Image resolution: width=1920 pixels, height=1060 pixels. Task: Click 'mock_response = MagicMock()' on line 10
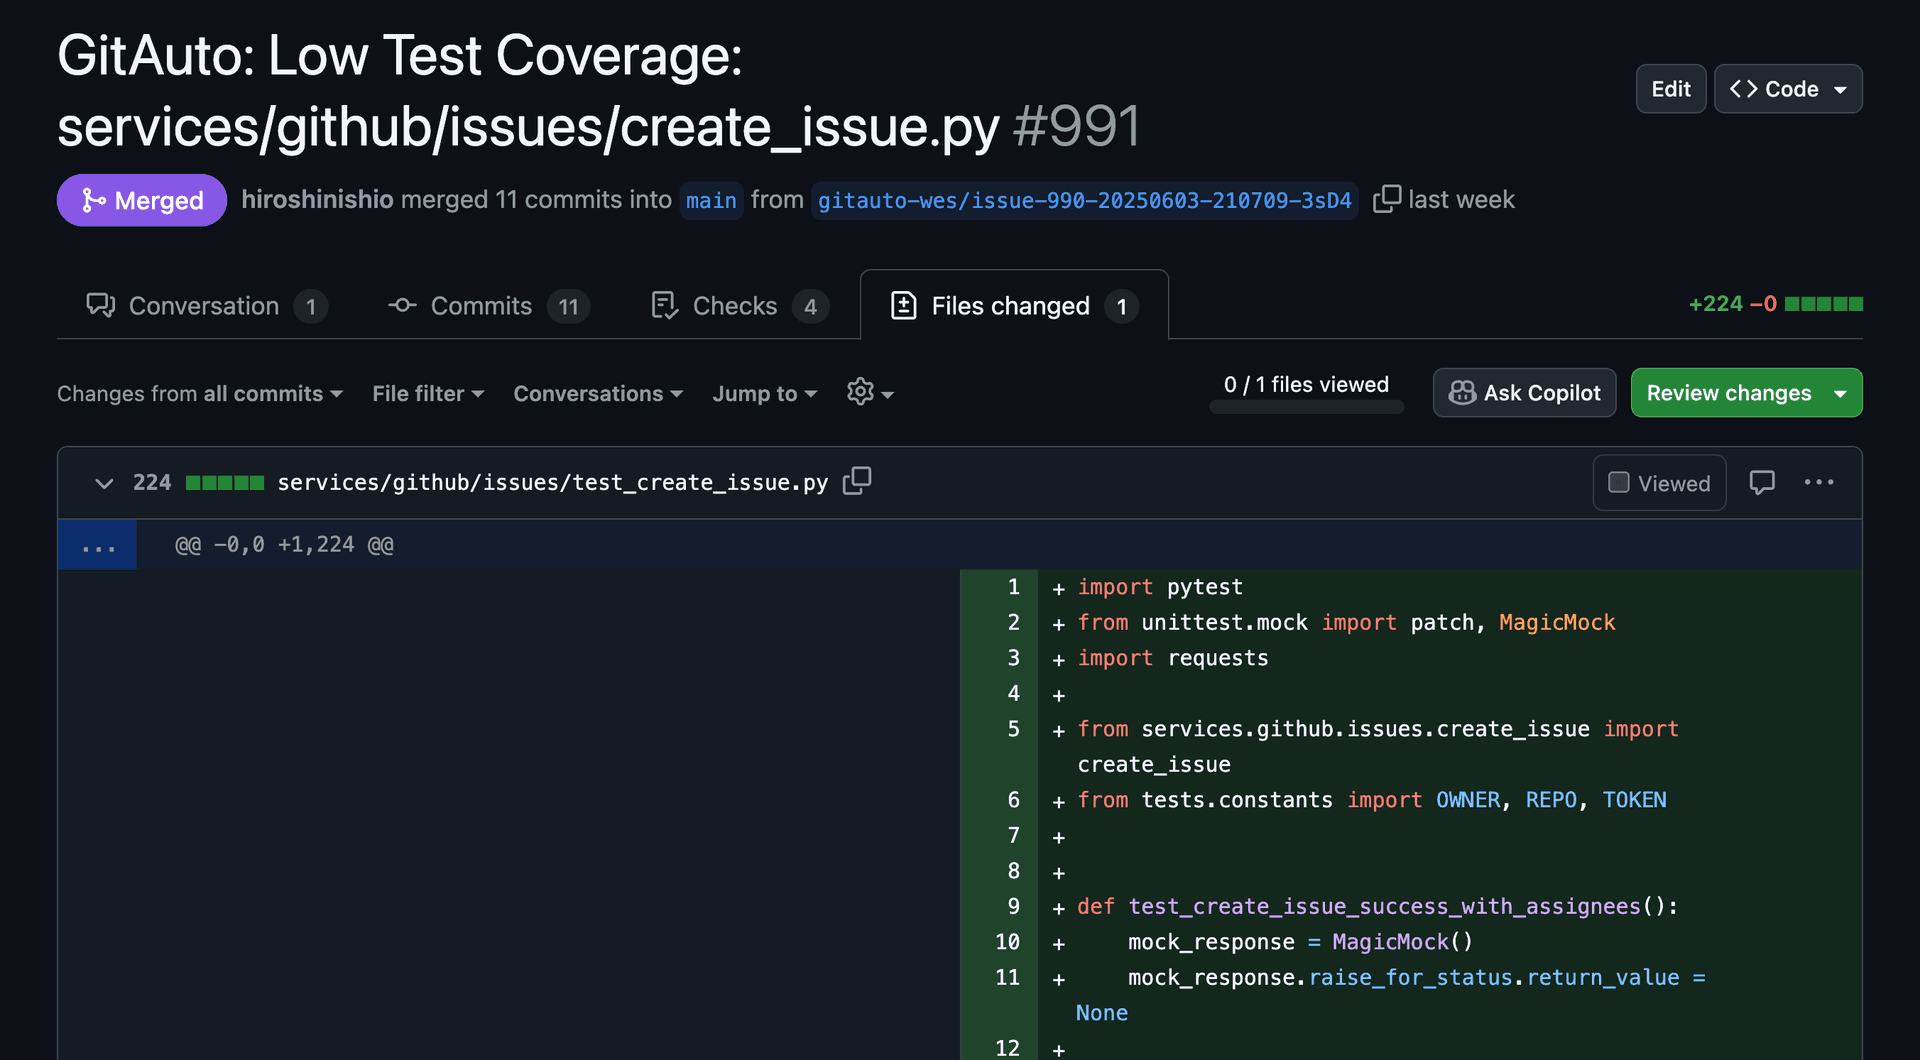[x=1300, y=942]
